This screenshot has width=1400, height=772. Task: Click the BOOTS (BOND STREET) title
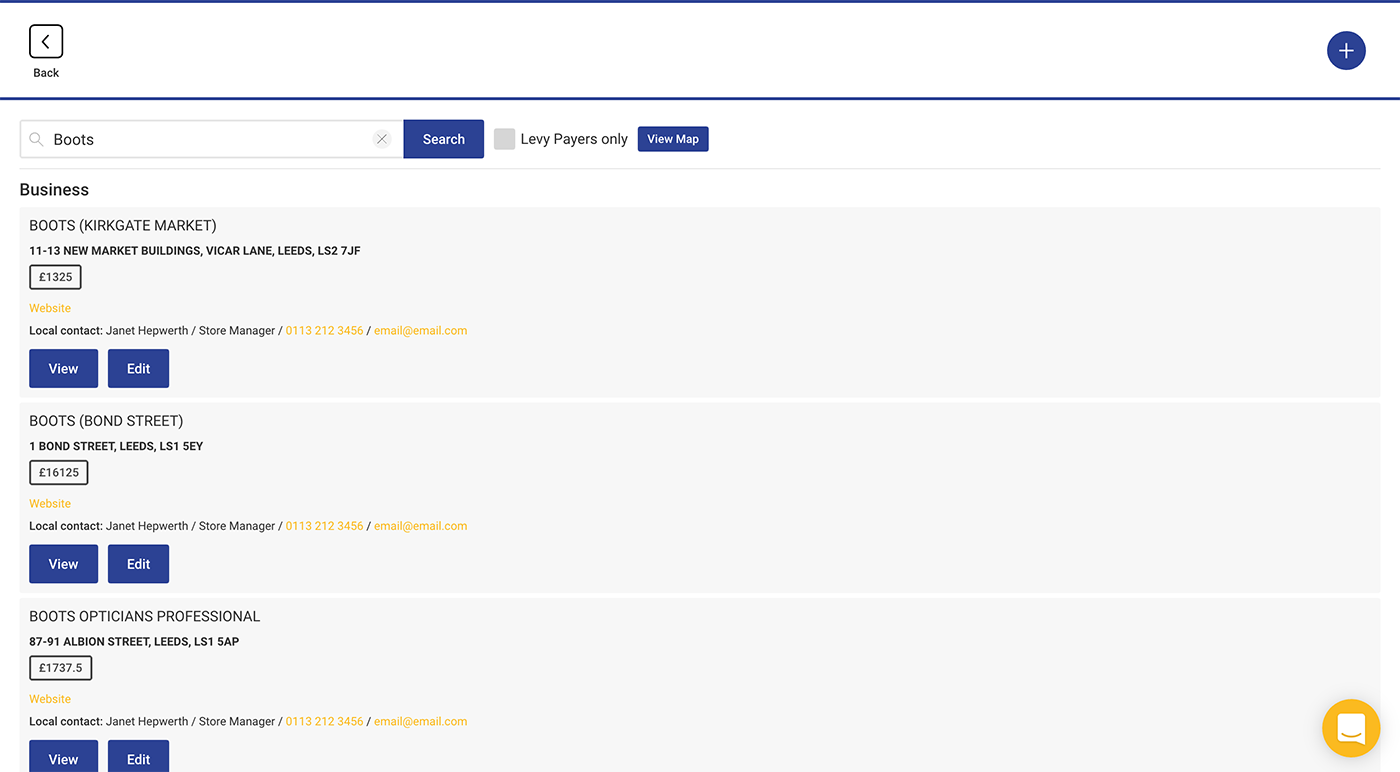tap(106, 421)
